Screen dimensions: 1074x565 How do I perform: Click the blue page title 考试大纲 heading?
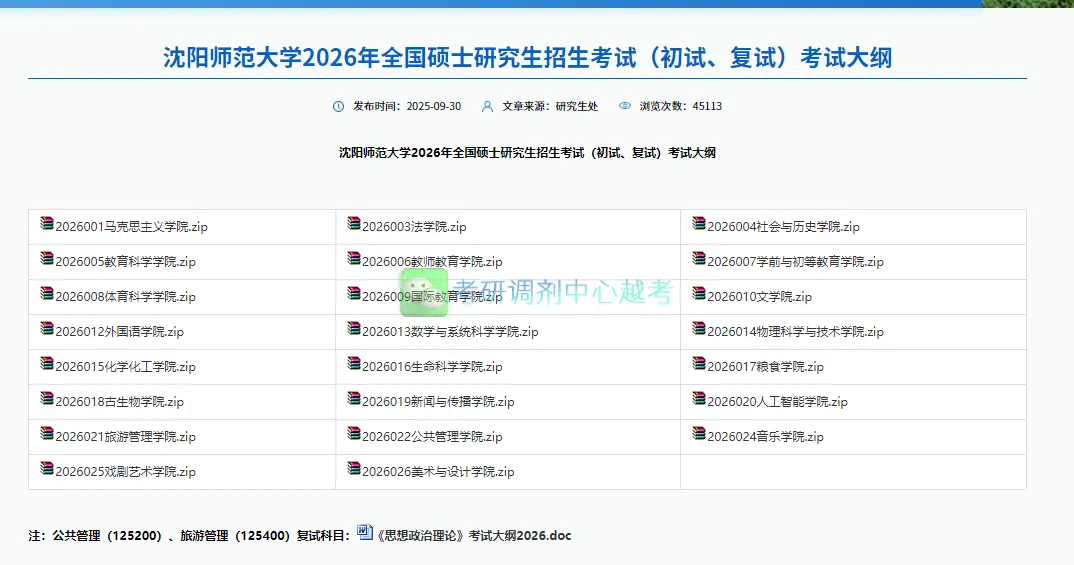tap(527, 58)
